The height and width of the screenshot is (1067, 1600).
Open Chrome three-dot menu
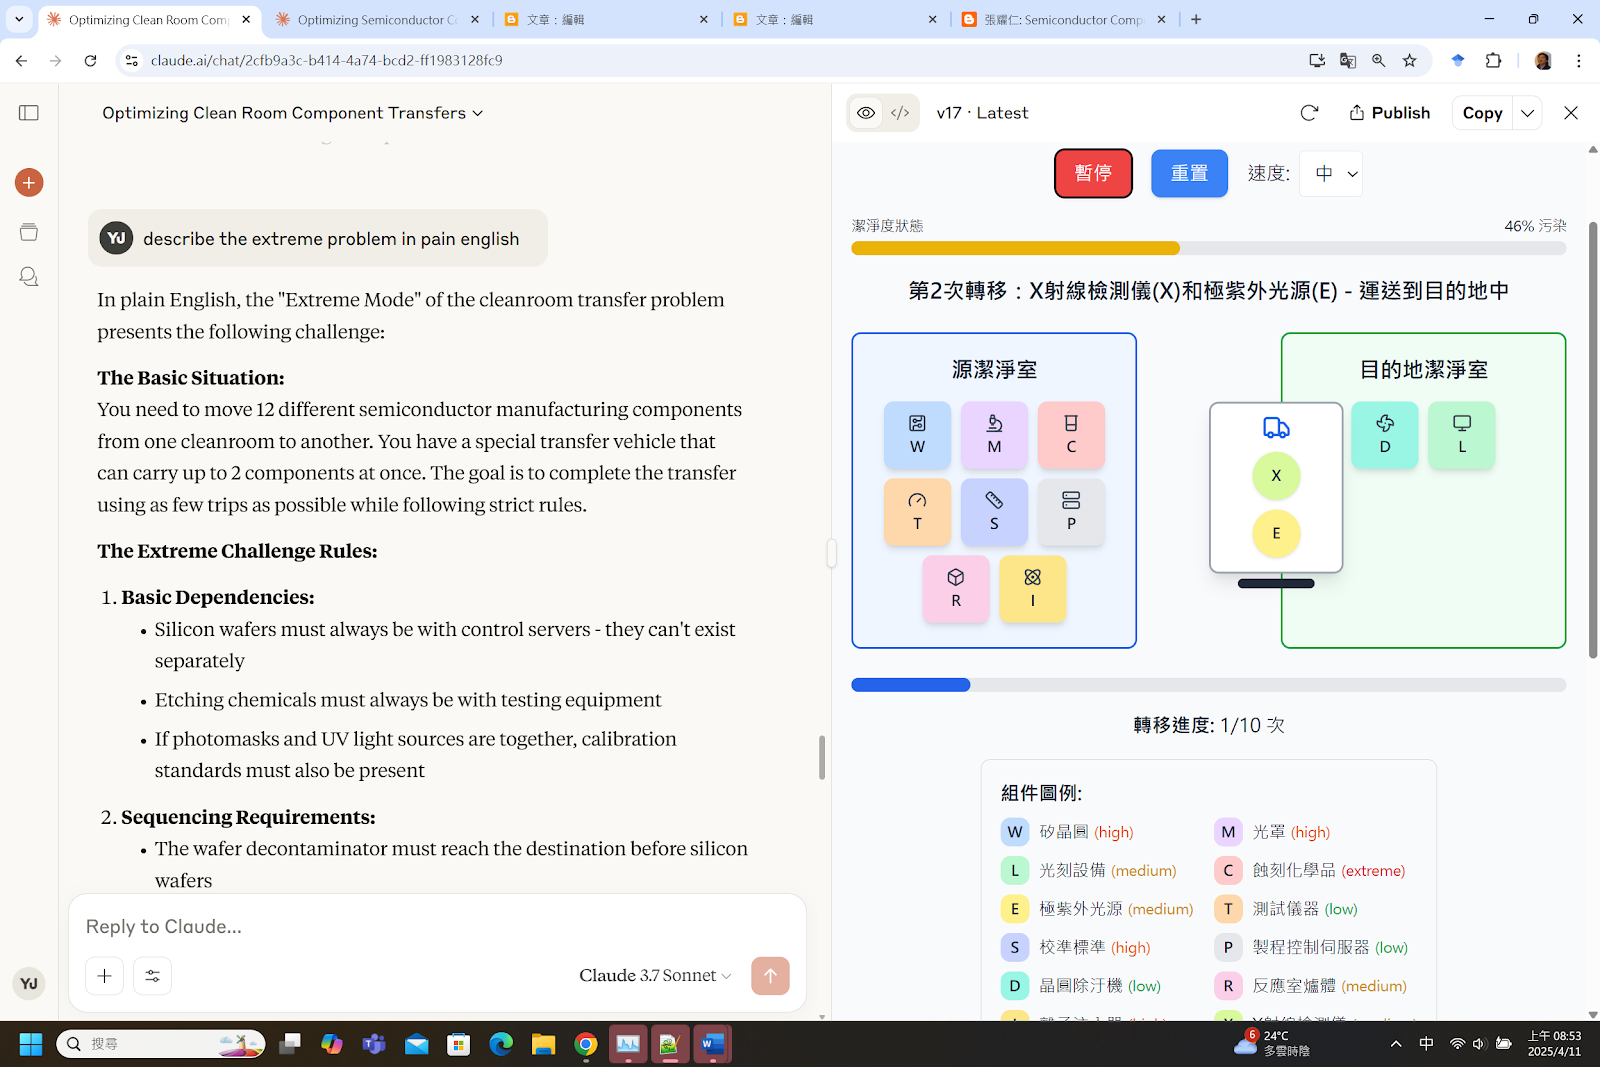1579,60
